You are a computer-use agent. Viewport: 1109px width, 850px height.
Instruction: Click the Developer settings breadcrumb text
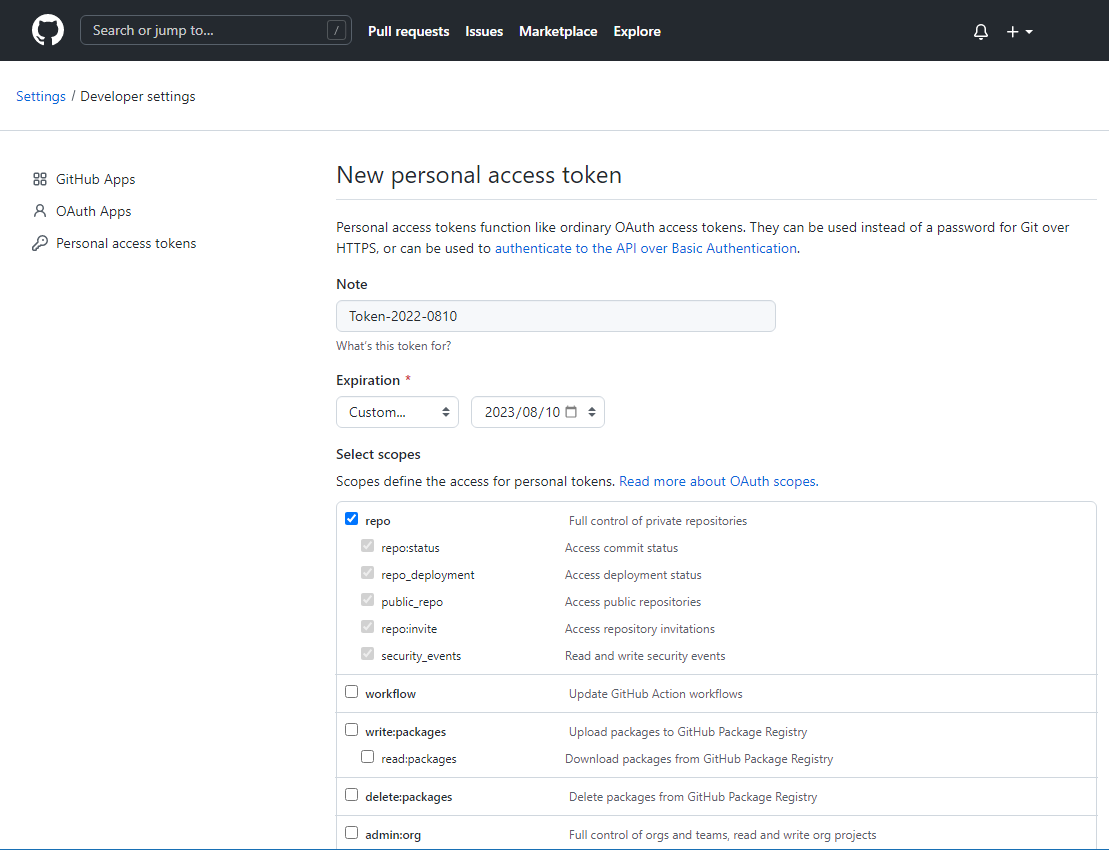coord(138,96)
